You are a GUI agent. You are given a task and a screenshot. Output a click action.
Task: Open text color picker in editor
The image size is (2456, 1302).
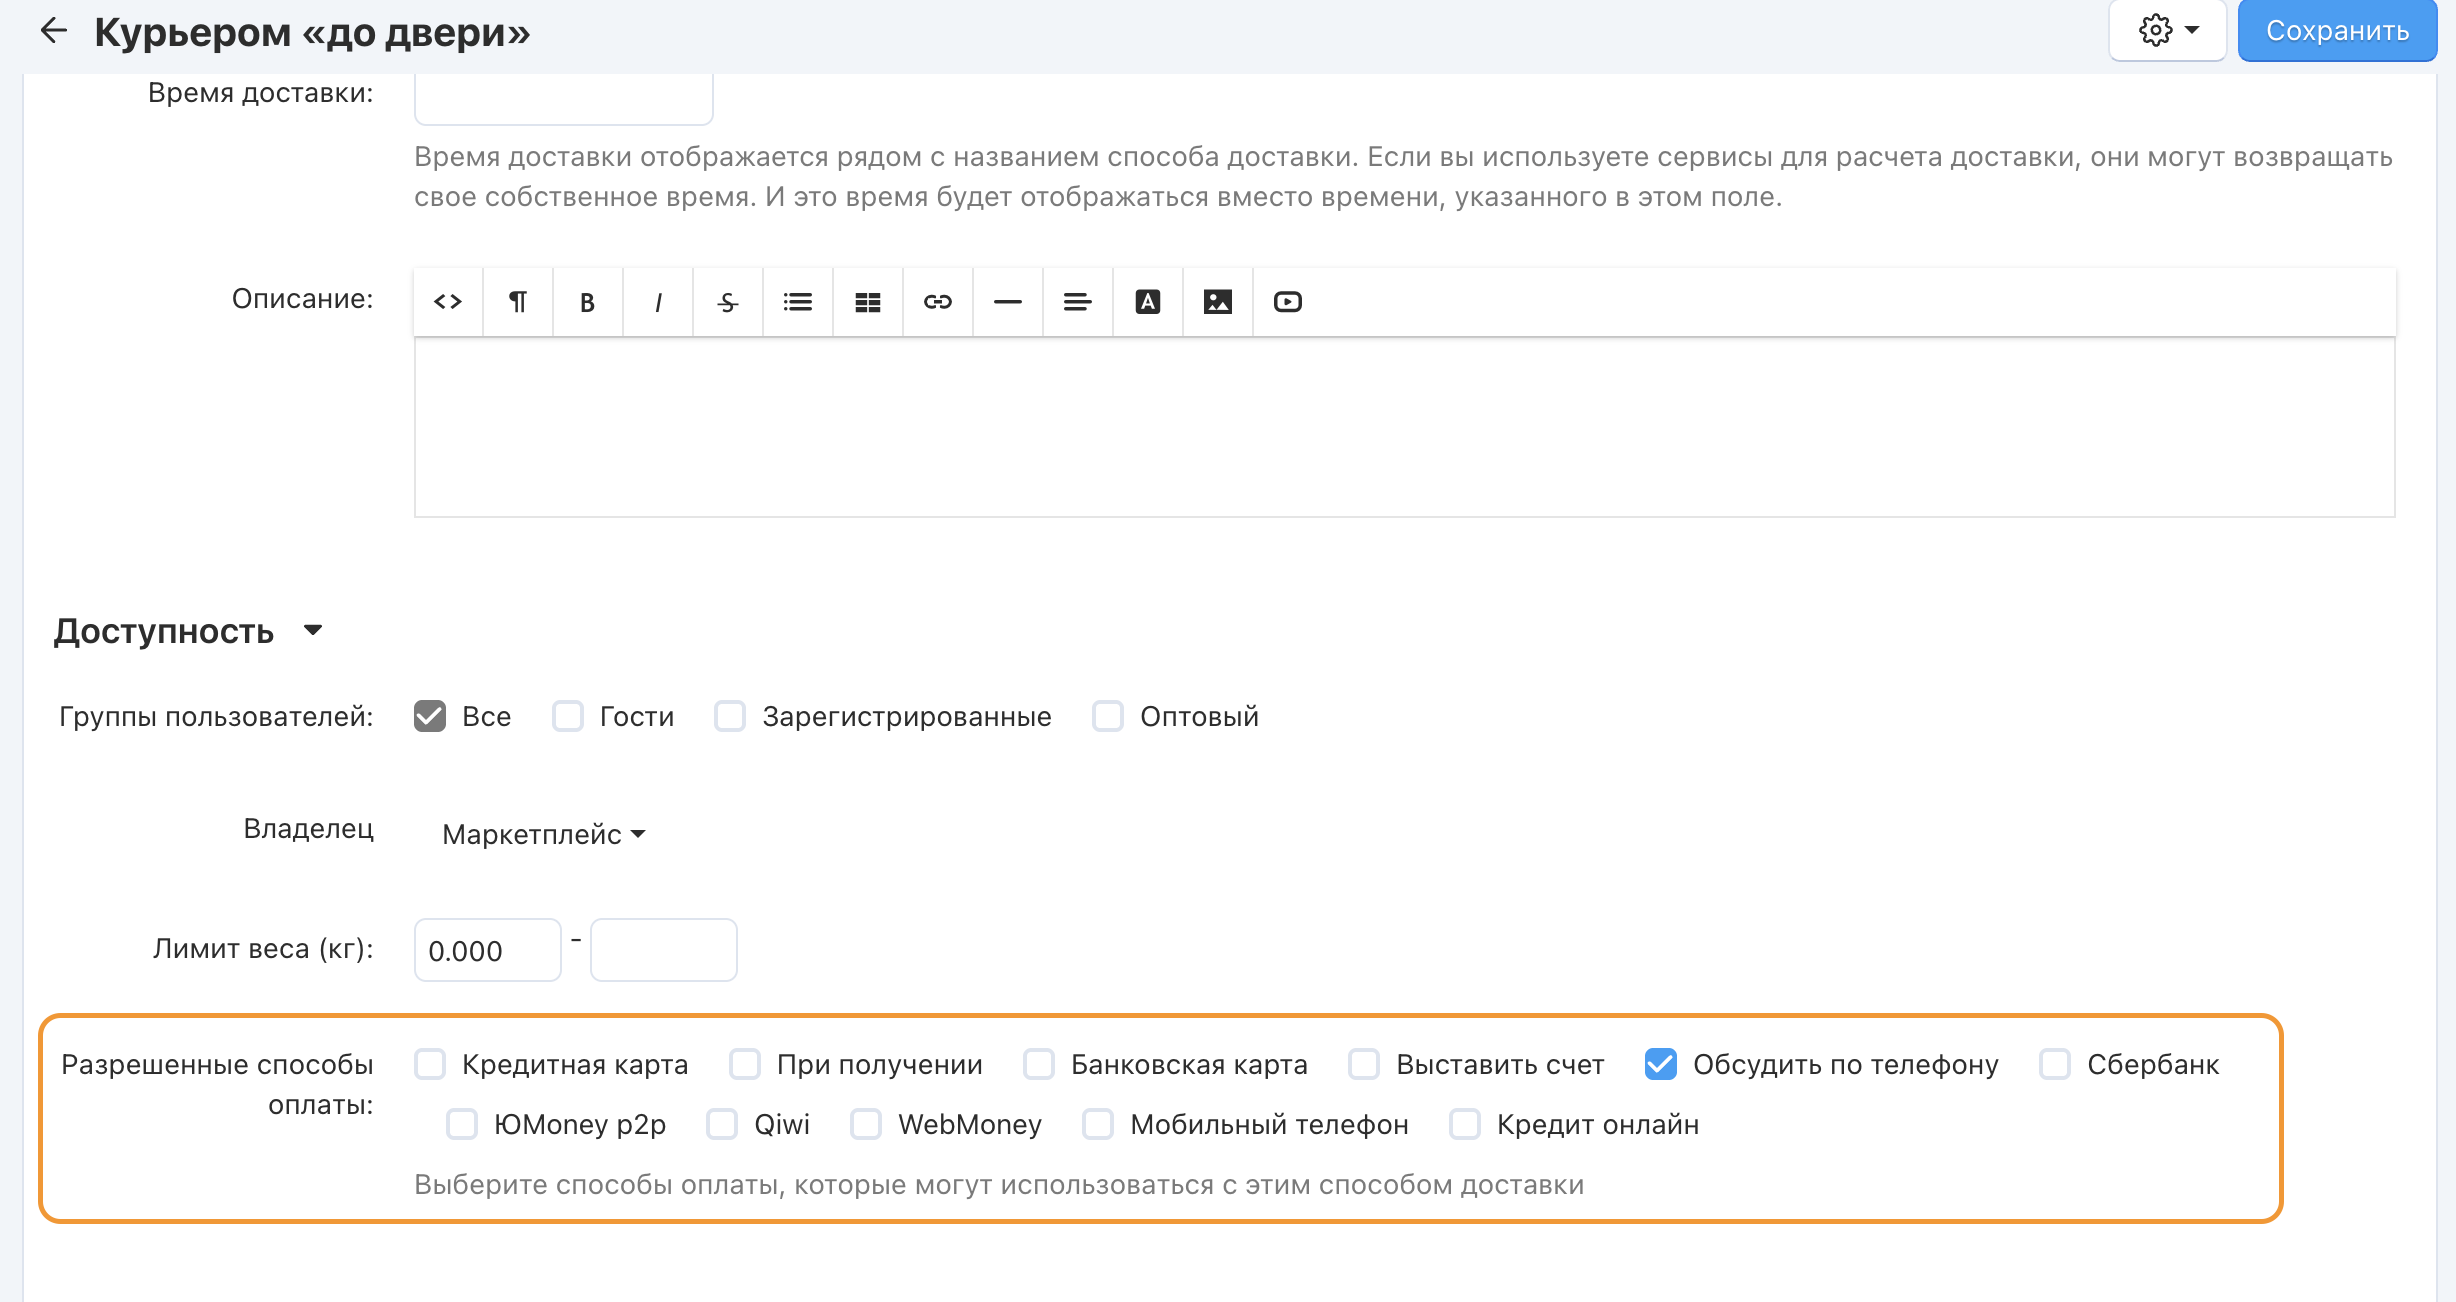click(1148, 302)
